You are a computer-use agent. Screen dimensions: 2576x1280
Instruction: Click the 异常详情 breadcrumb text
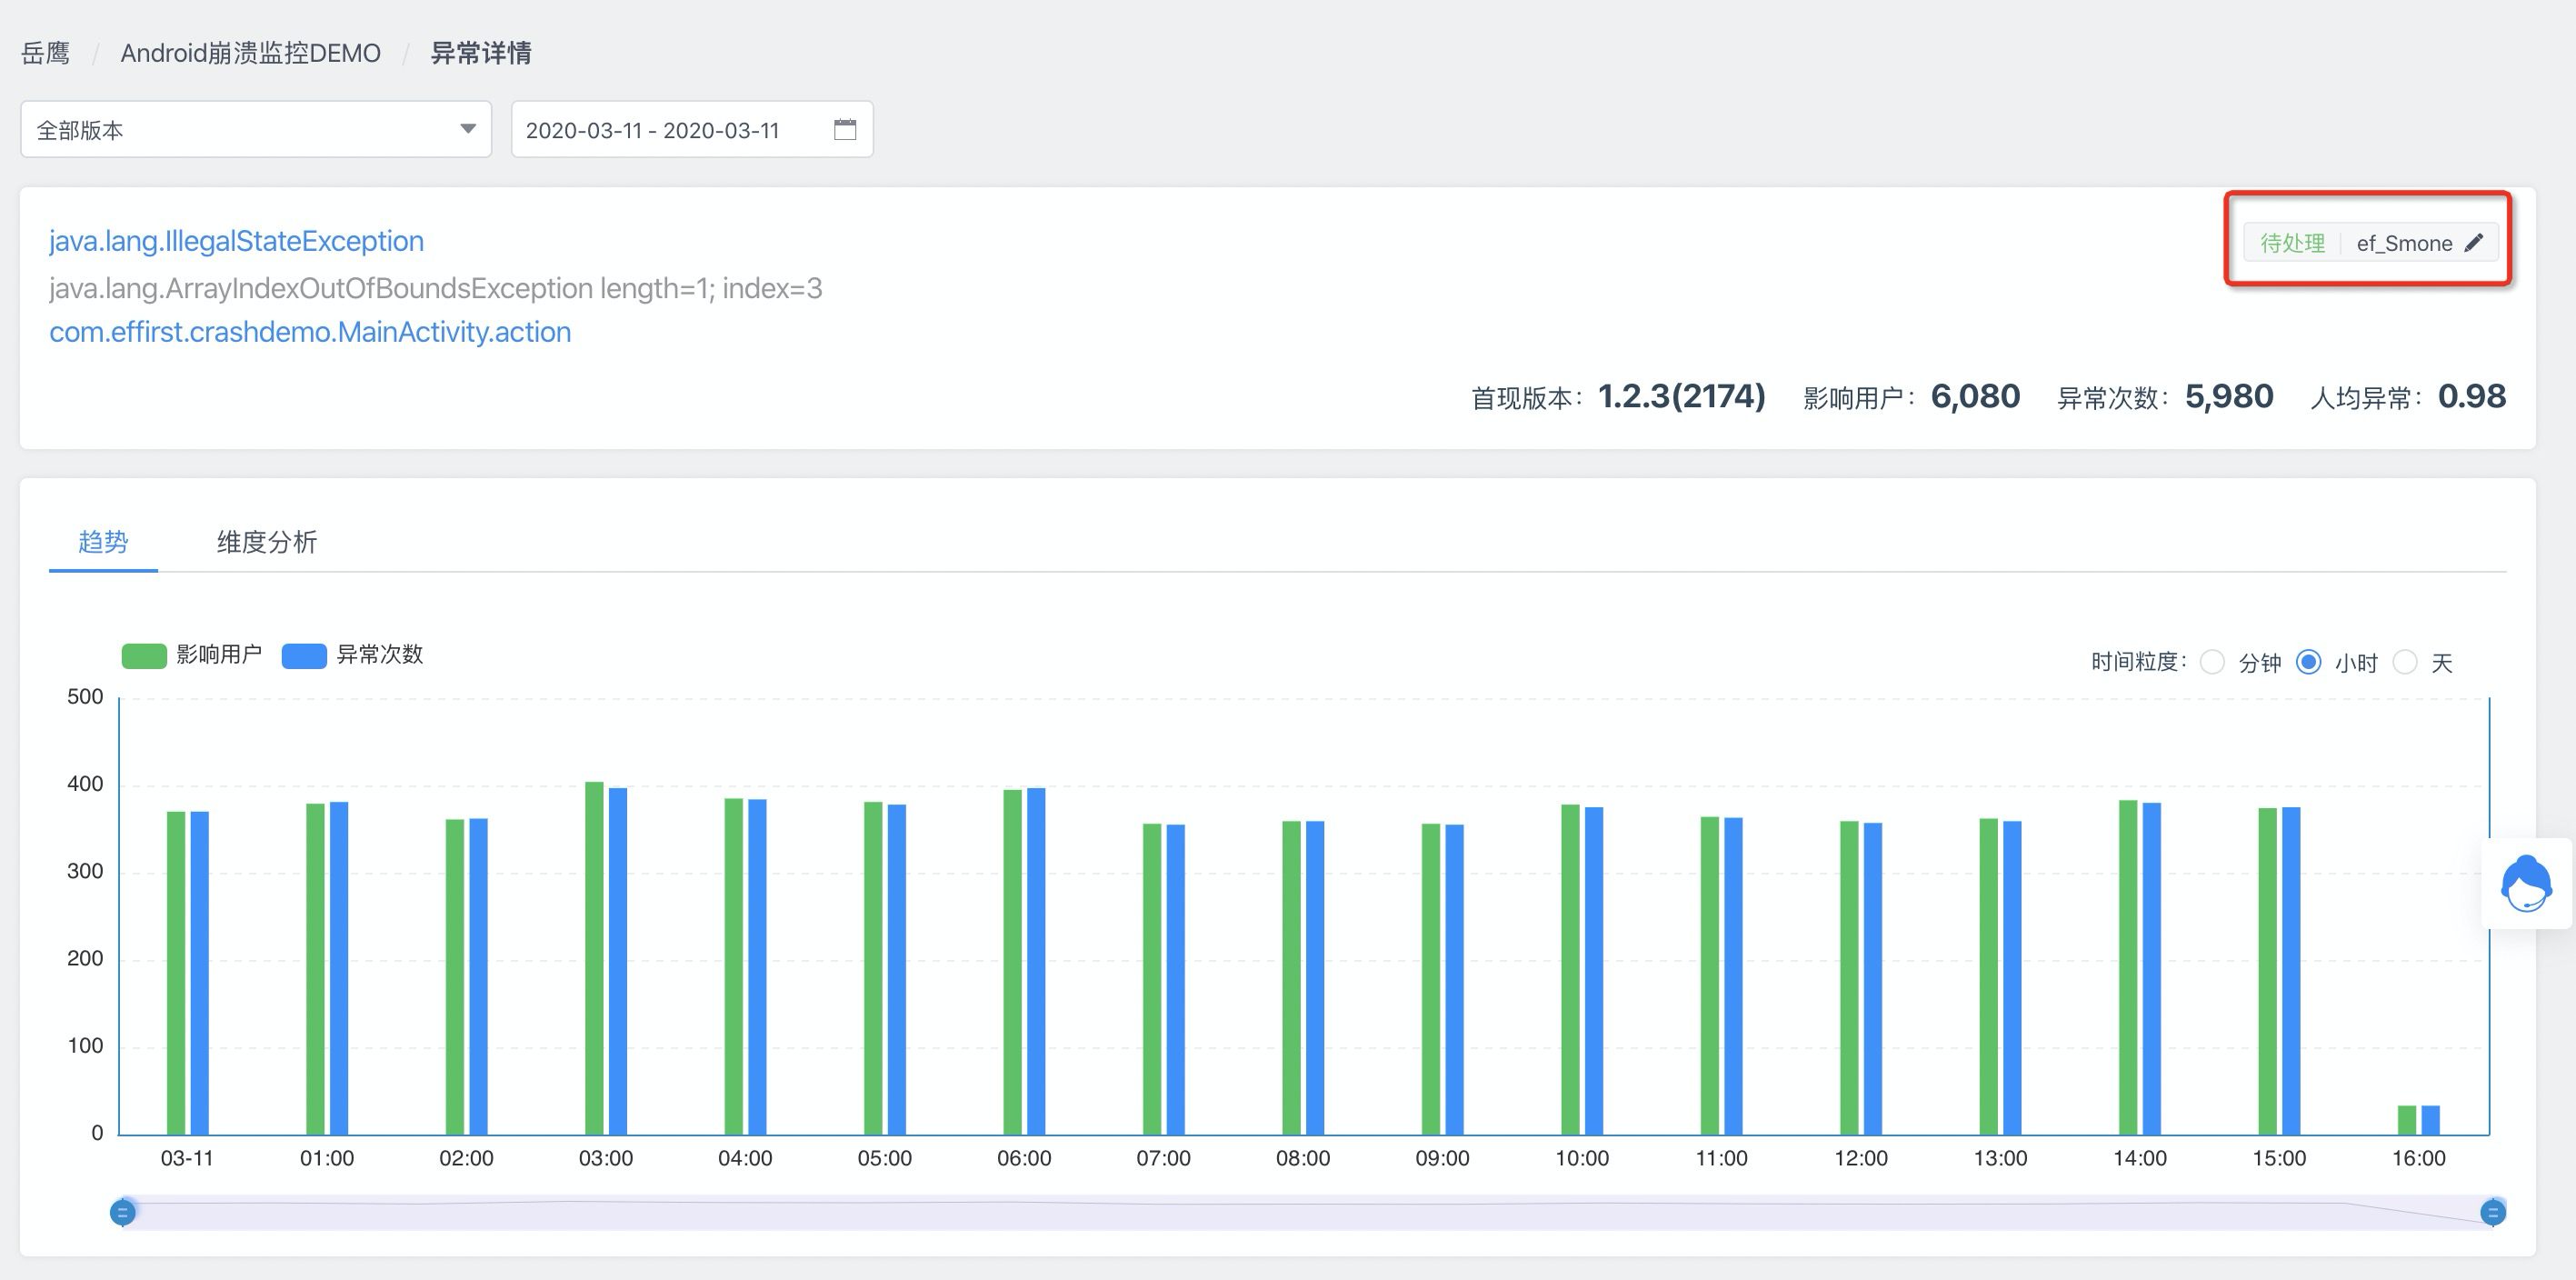481,53
